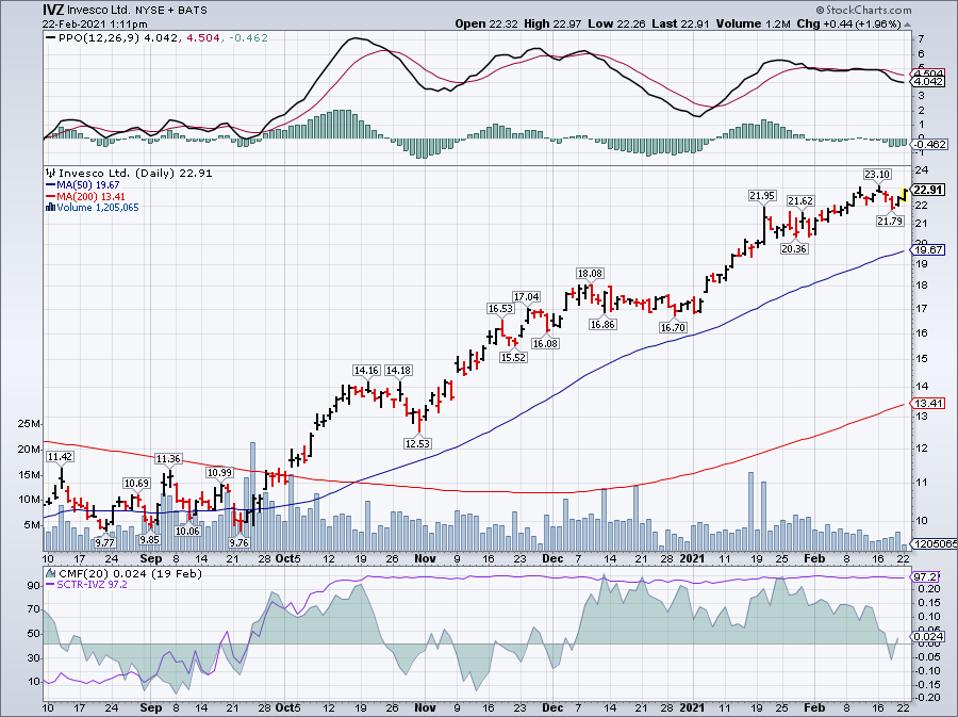
Task: Click the 90 SCTR axis label
Action: point(34,586)
